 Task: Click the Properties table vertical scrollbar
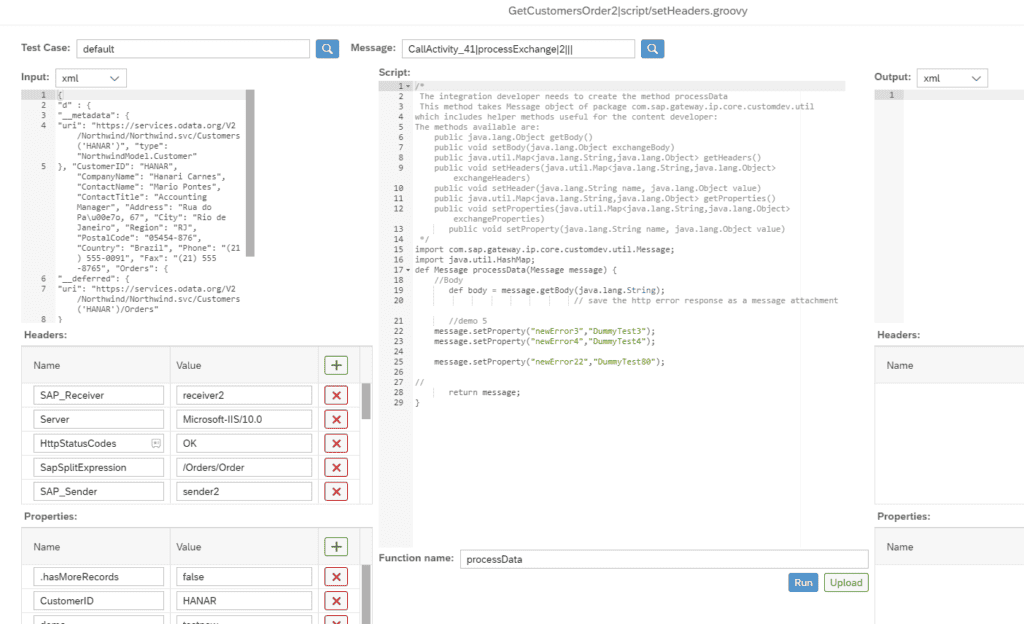coord(366,594)
